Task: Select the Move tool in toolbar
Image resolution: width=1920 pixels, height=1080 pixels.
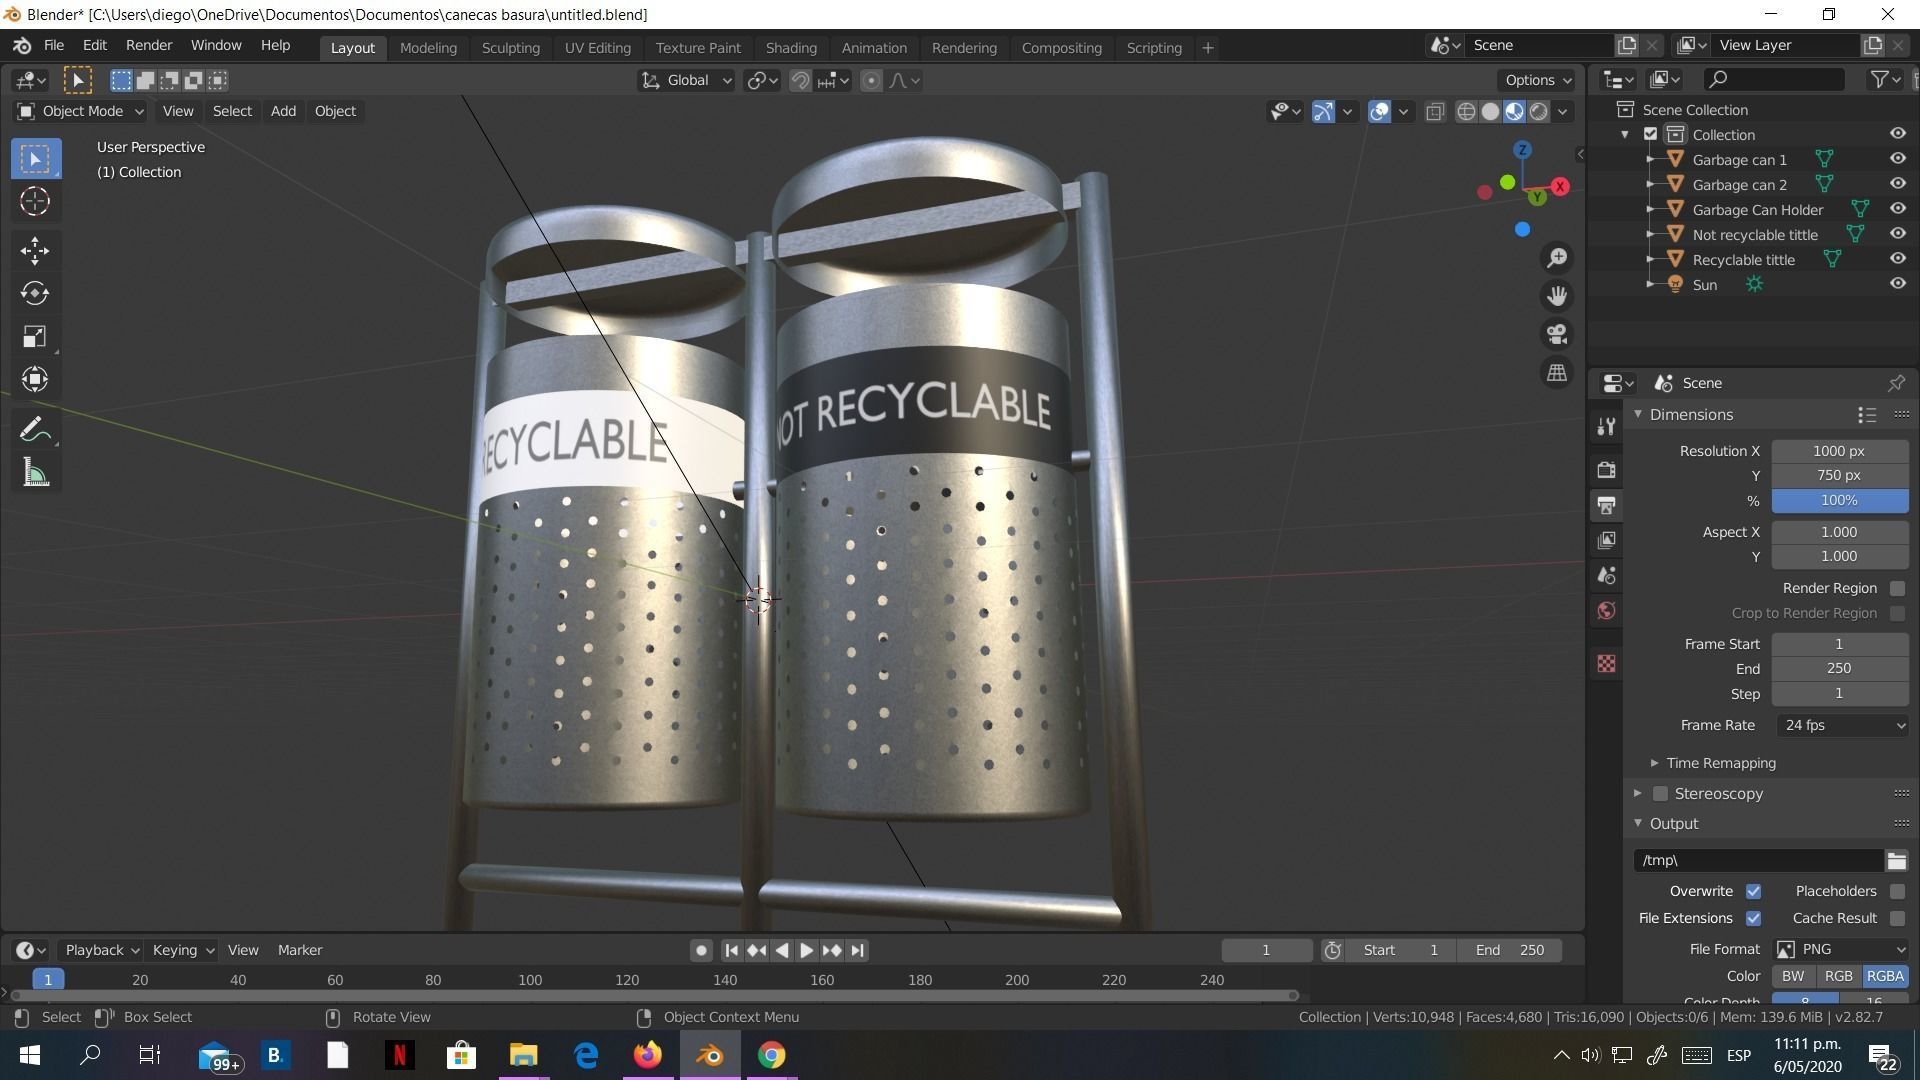Action: (x=35, y=250)
